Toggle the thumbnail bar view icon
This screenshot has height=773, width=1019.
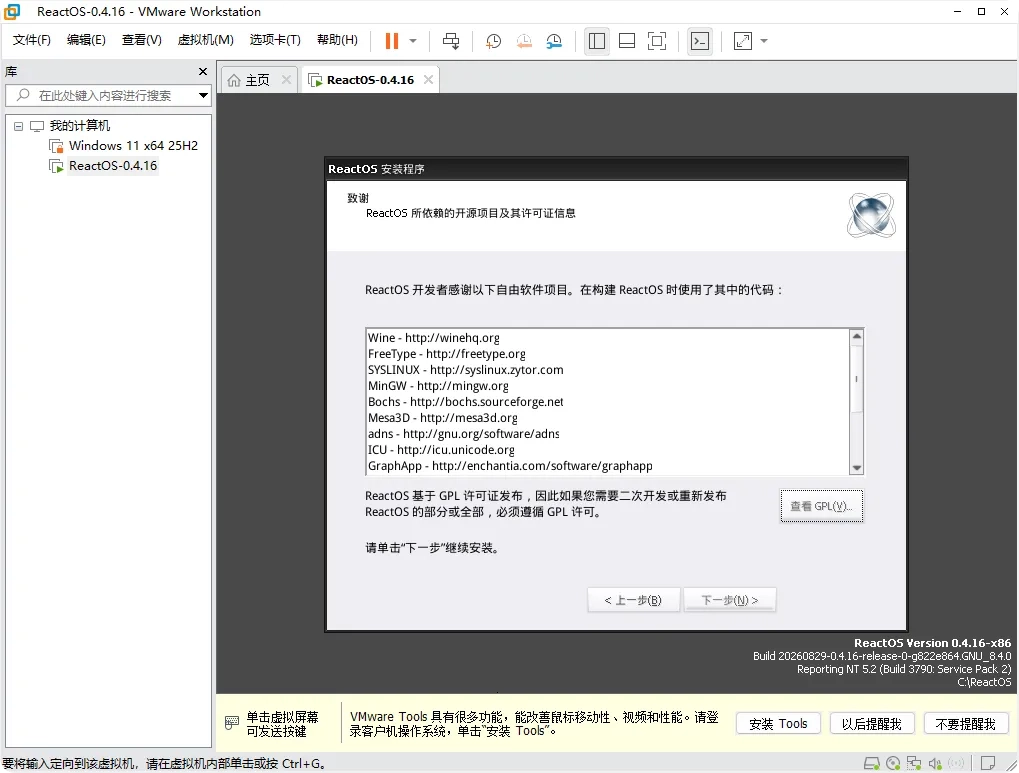627,41
